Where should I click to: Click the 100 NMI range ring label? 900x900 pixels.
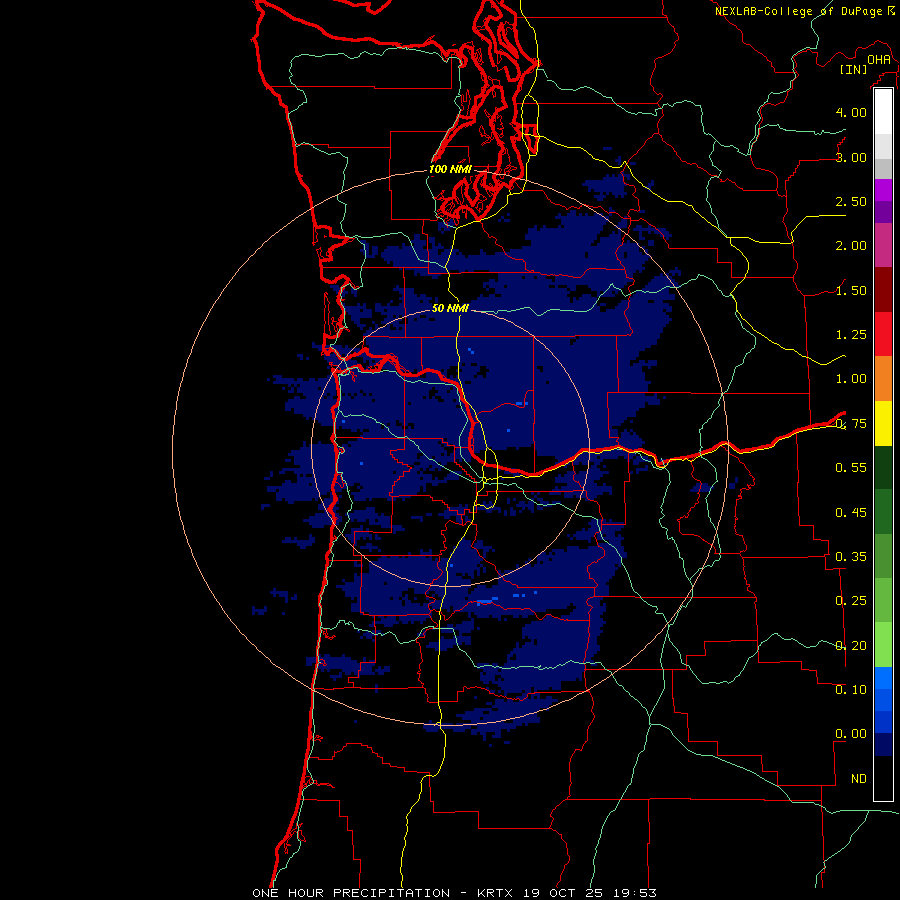click(450, 169)
